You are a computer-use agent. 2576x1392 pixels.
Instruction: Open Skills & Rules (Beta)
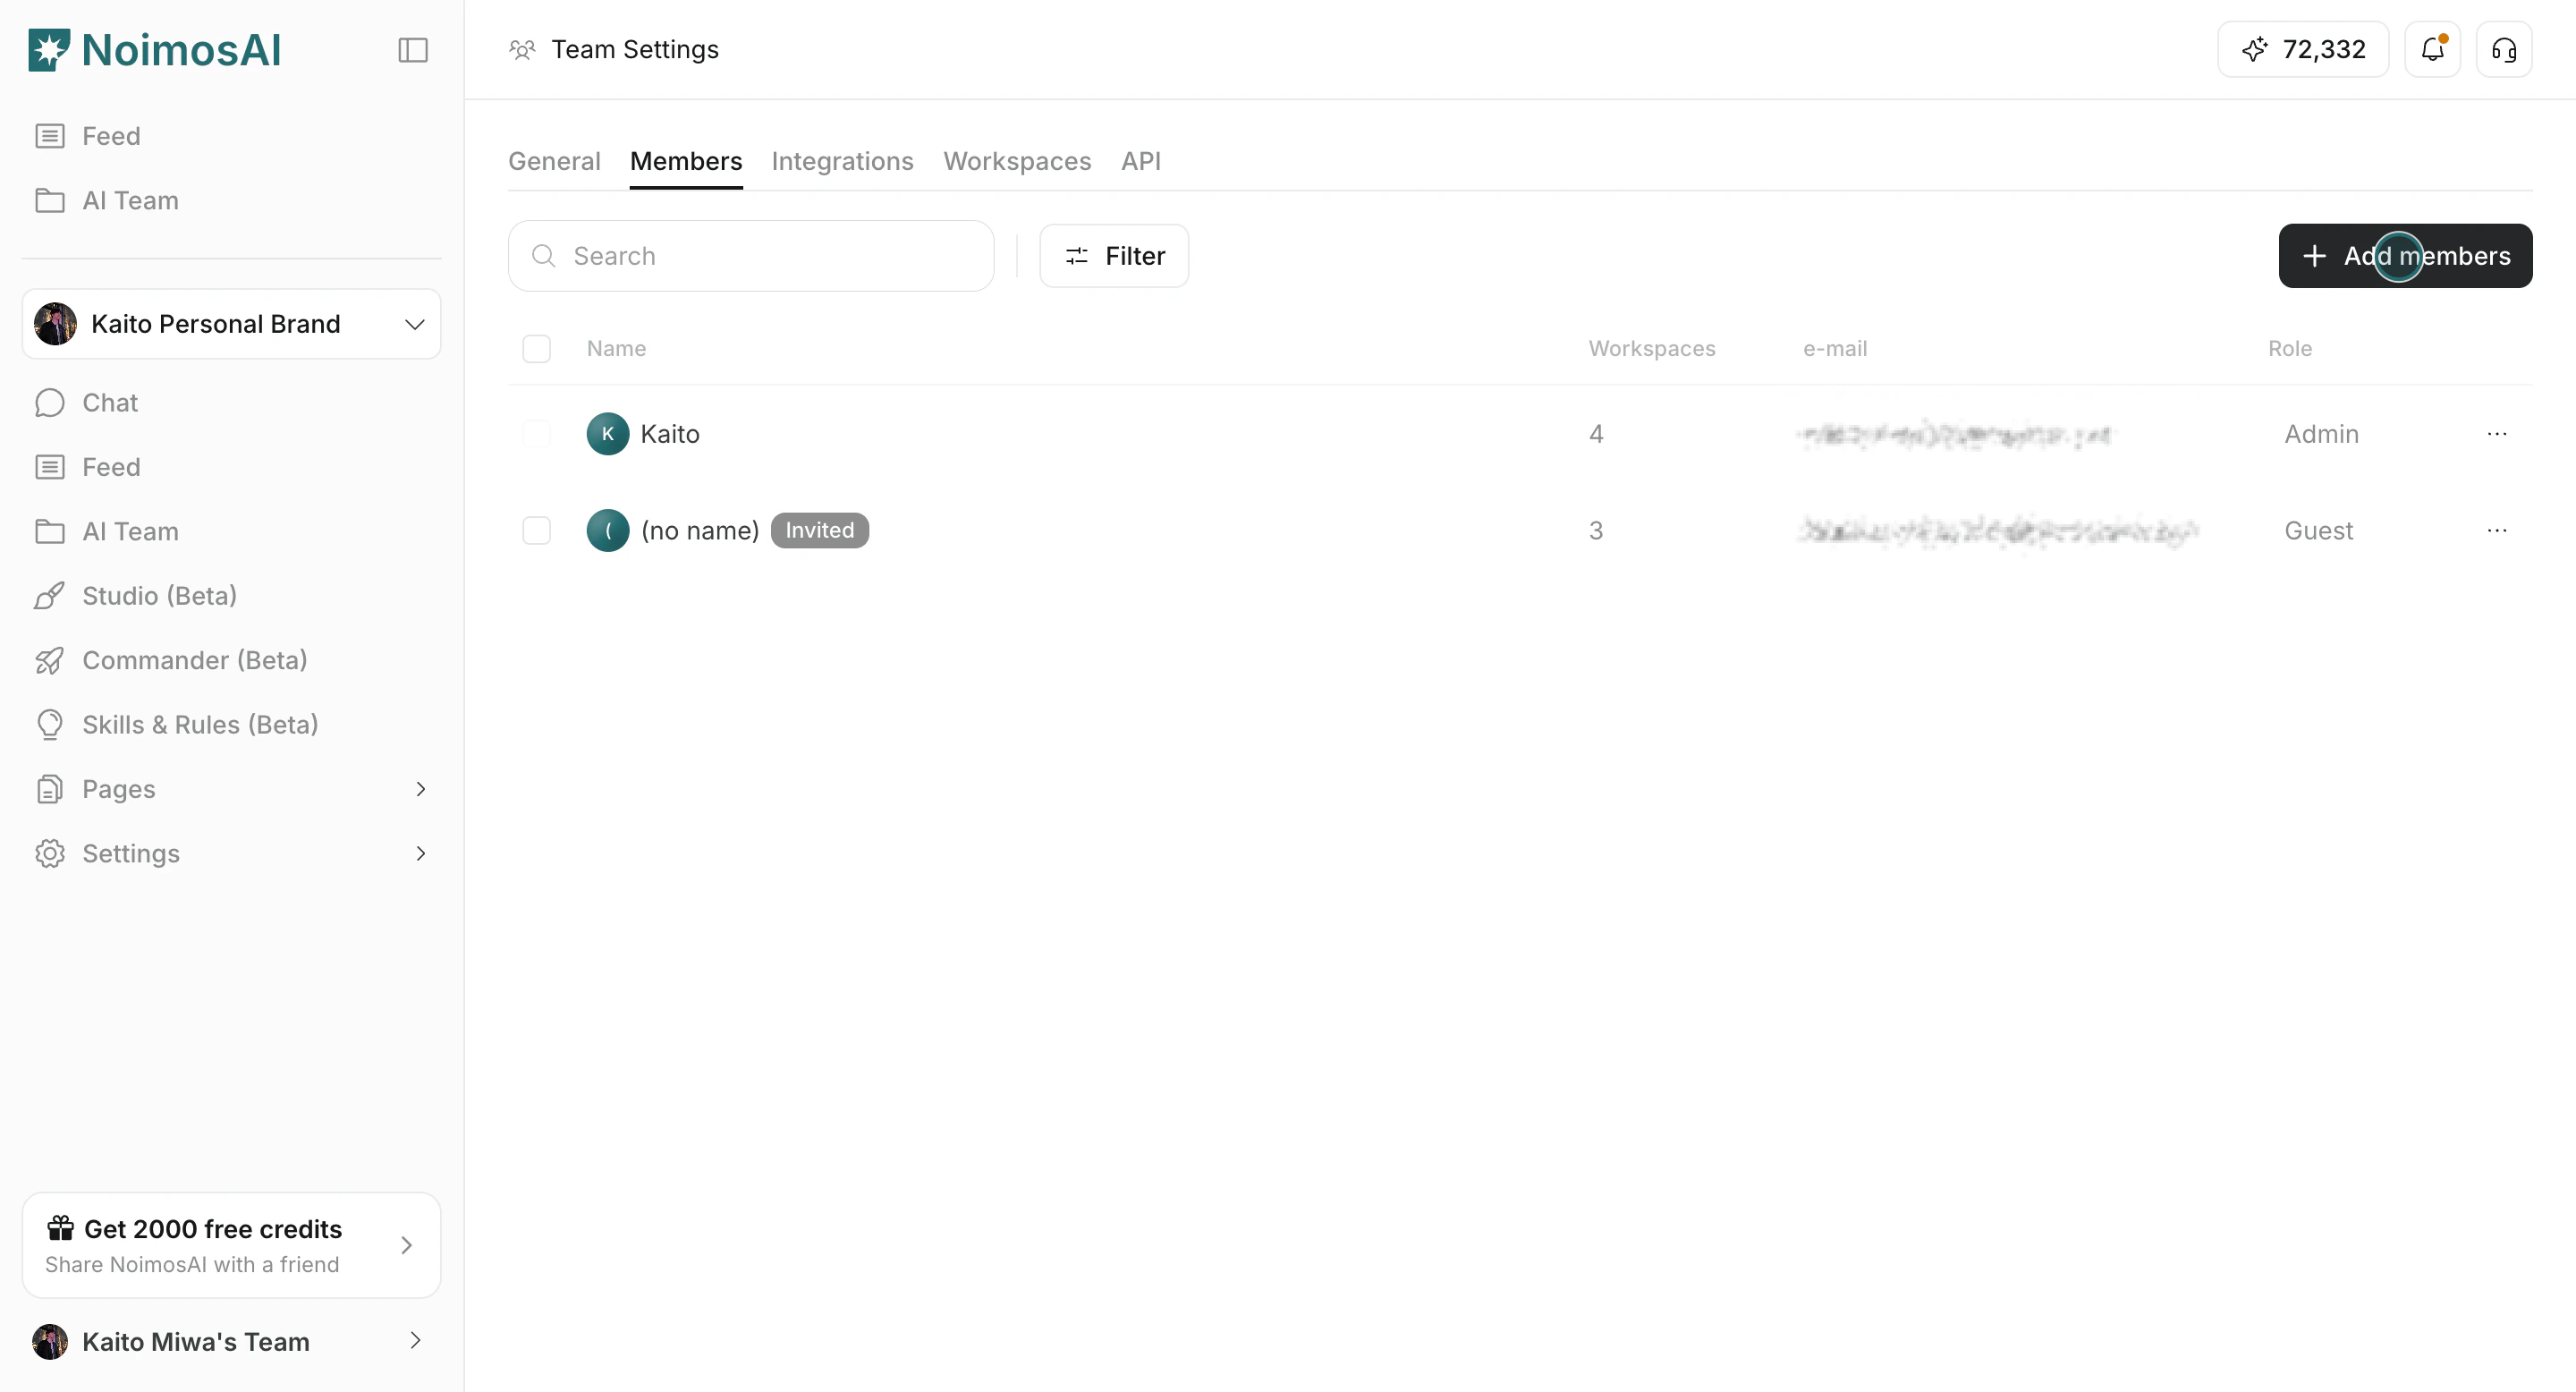(200, 725)
